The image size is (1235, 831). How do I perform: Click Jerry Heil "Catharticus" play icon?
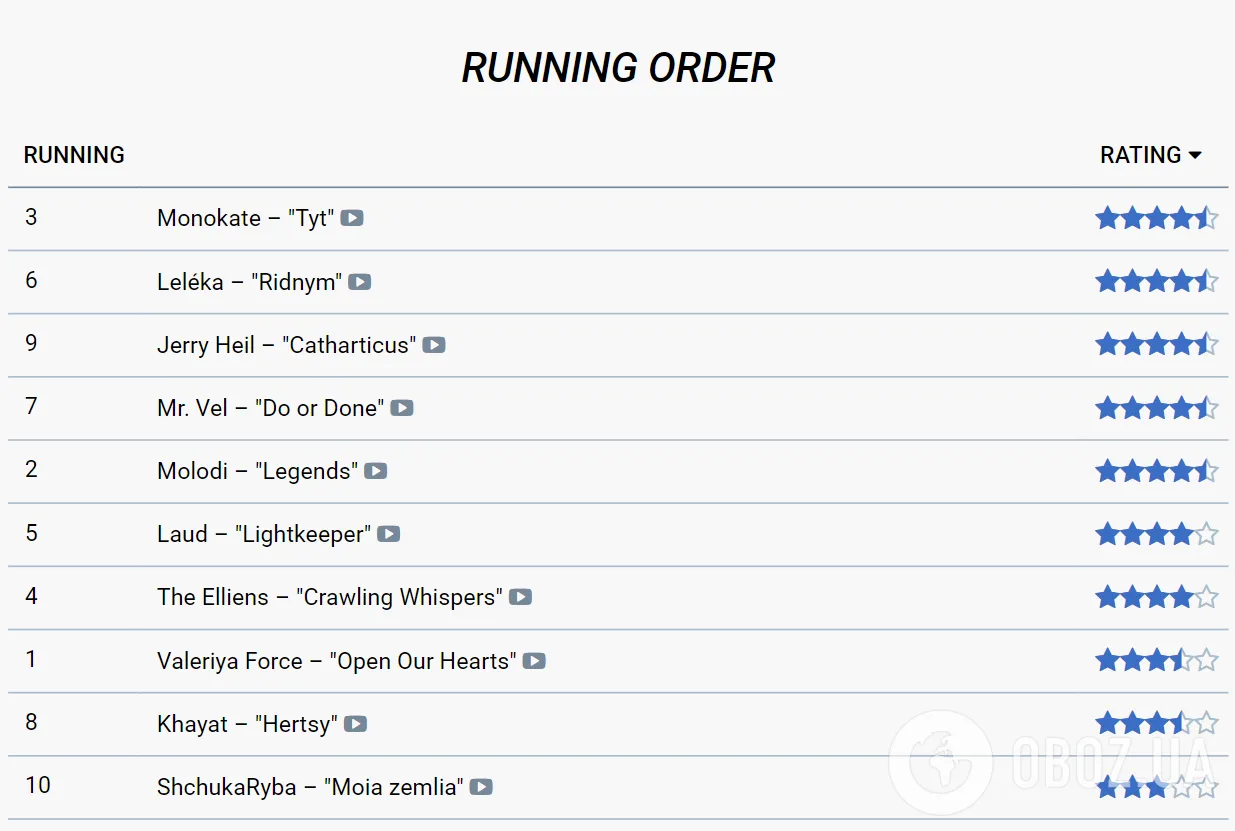(x=434, y=345)
